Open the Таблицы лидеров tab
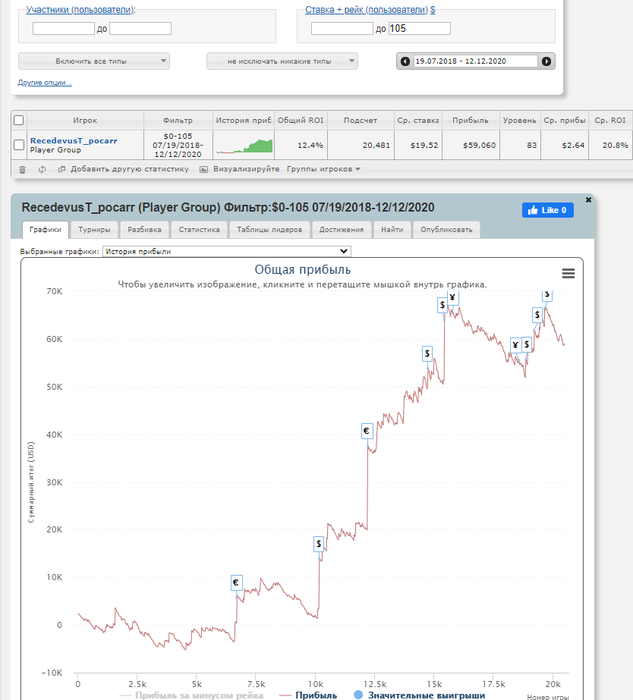This screenshot has width=633, height=700. [270, 229]
